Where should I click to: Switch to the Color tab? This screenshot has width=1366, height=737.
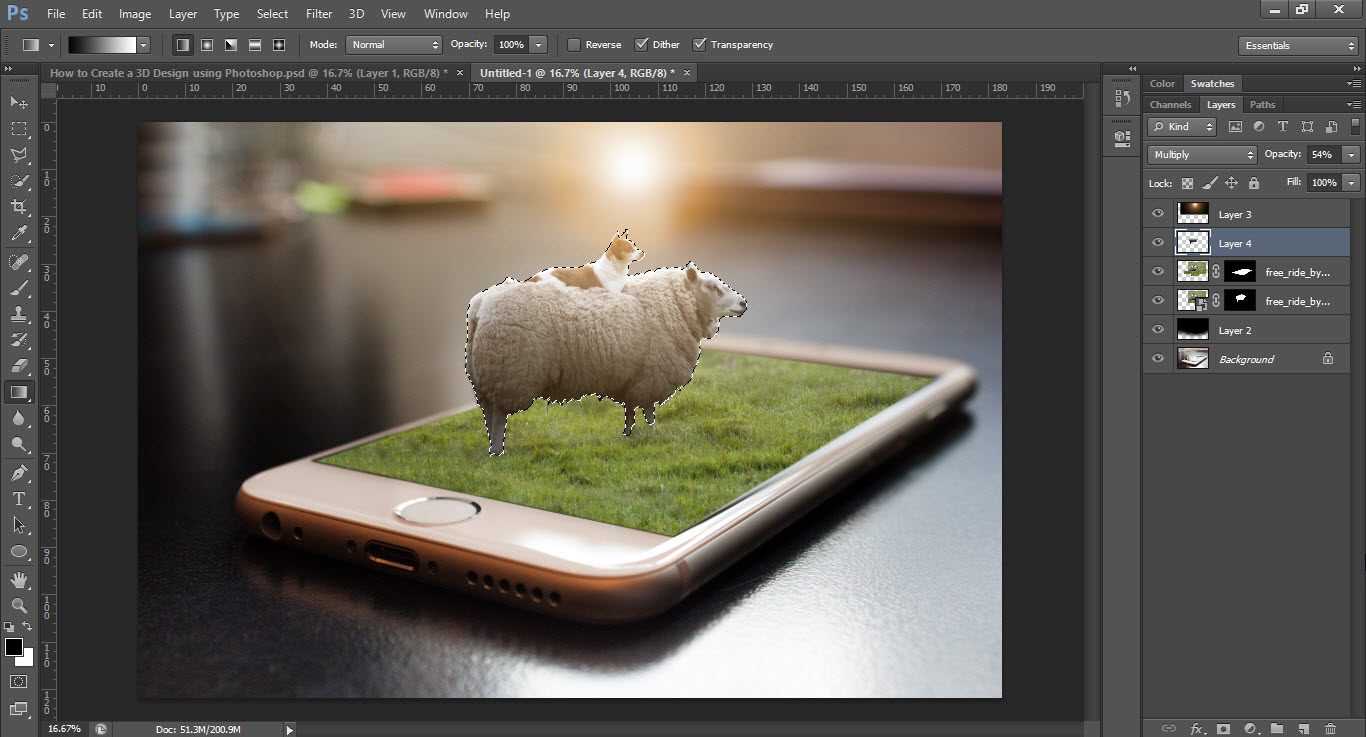pos(1162,83)
